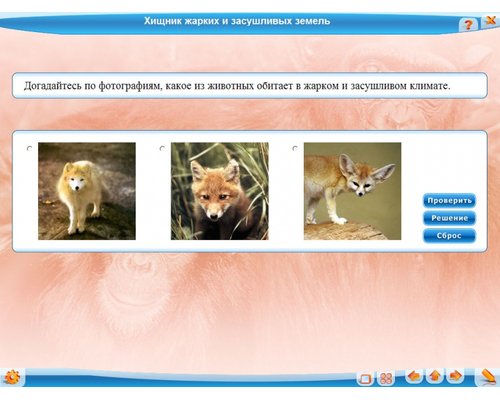Viewport: 500px width, 400px height.
Task: Click the arctic fox photo
Action: (87, 191)
